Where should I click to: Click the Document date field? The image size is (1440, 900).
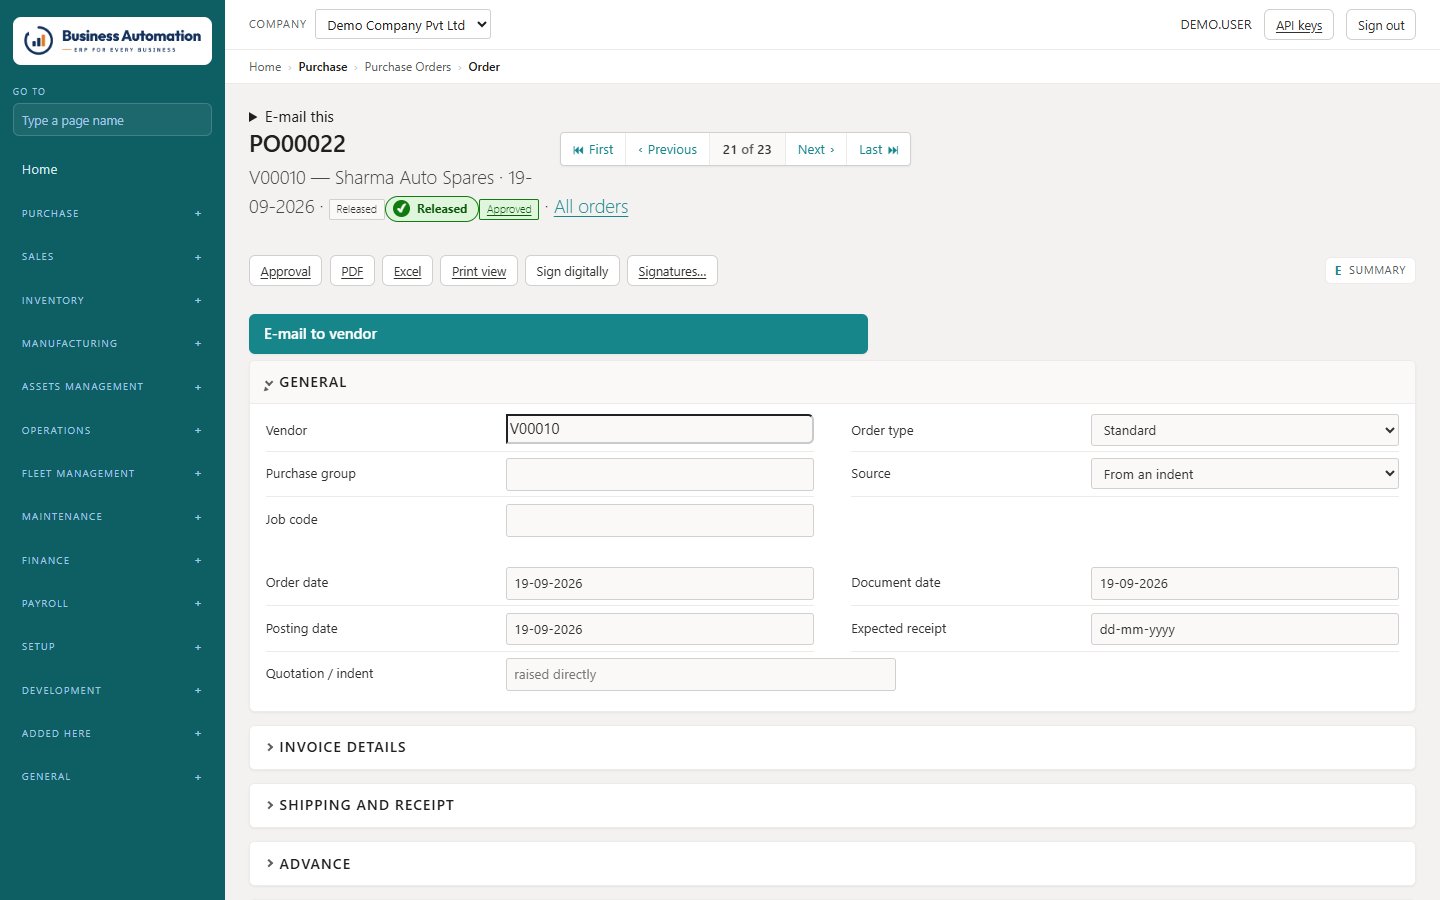tap(1244, 584)
